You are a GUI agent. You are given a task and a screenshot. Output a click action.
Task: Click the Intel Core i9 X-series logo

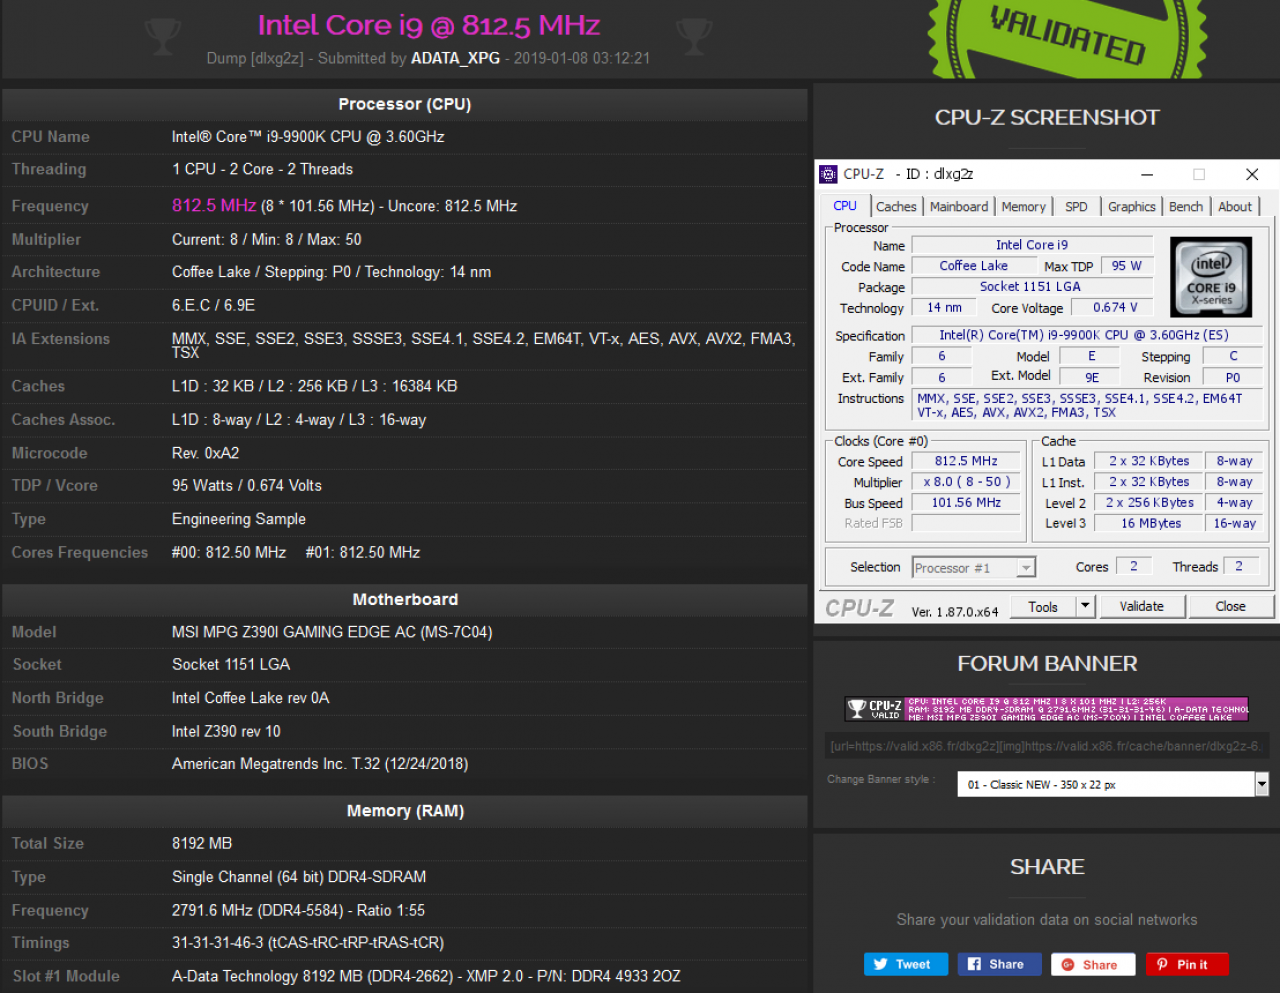click(1211, 277)
